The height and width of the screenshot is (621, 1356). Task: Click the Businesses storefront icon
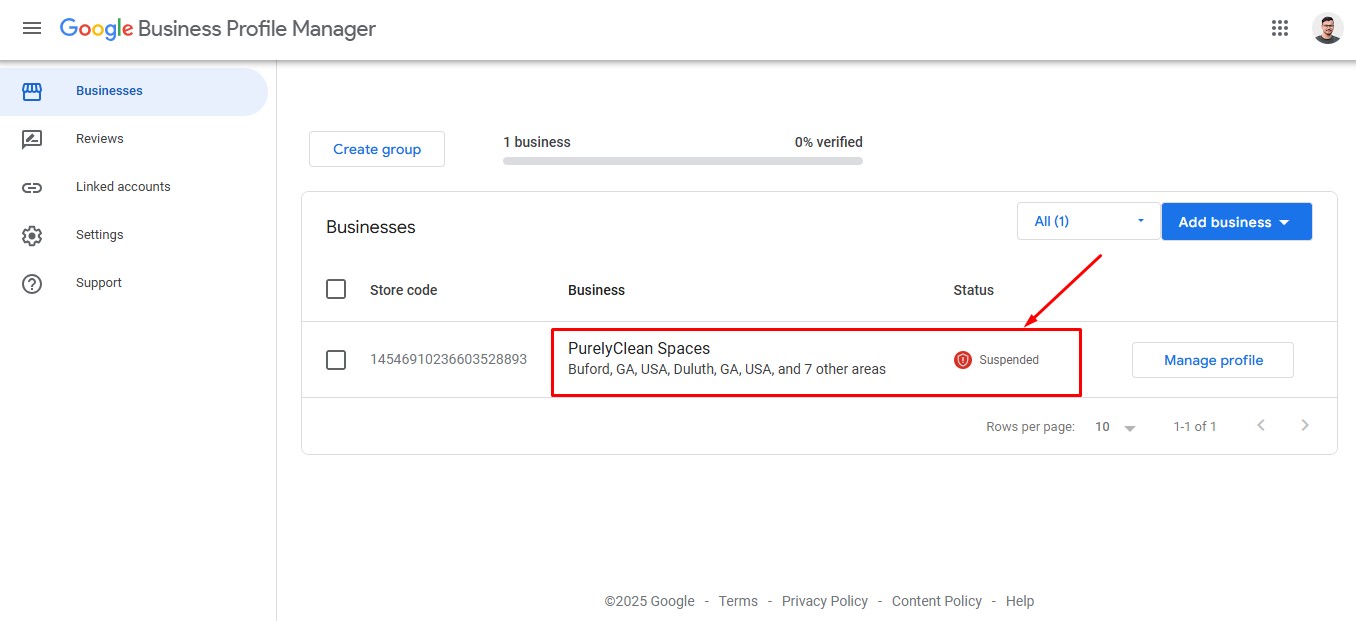click(32, 91)
